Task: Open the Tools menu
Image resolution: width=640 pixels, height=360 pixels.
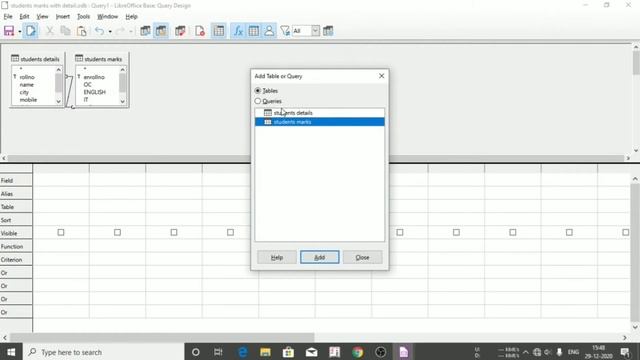Action: pos(83,17)
